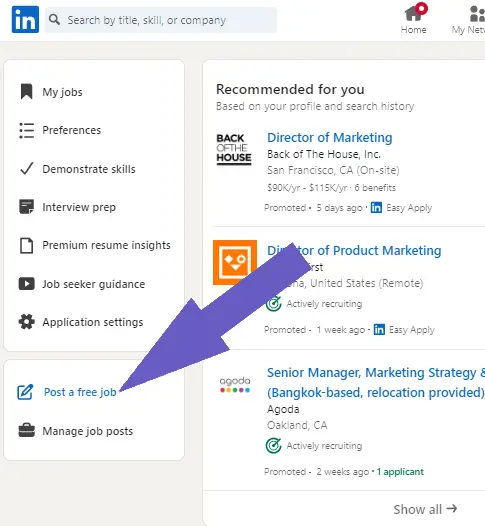Click the Job seeker guidance video icon

click(x=26, y=284)
